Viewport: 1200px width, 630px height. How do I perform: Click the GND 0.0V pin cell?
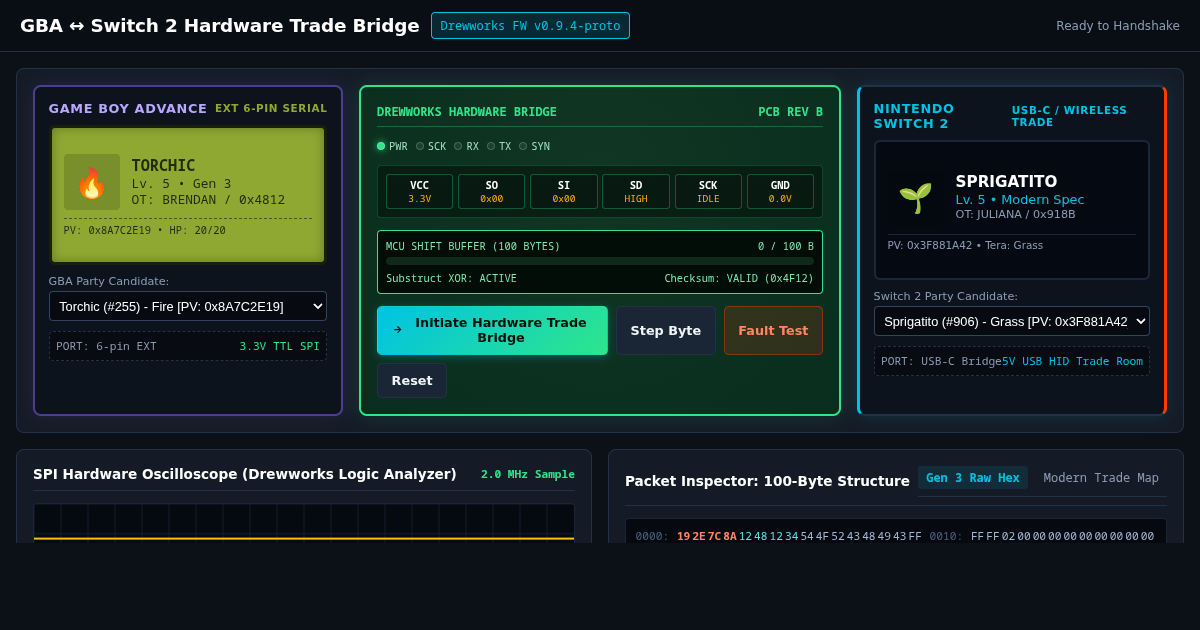tap(780, 191)
